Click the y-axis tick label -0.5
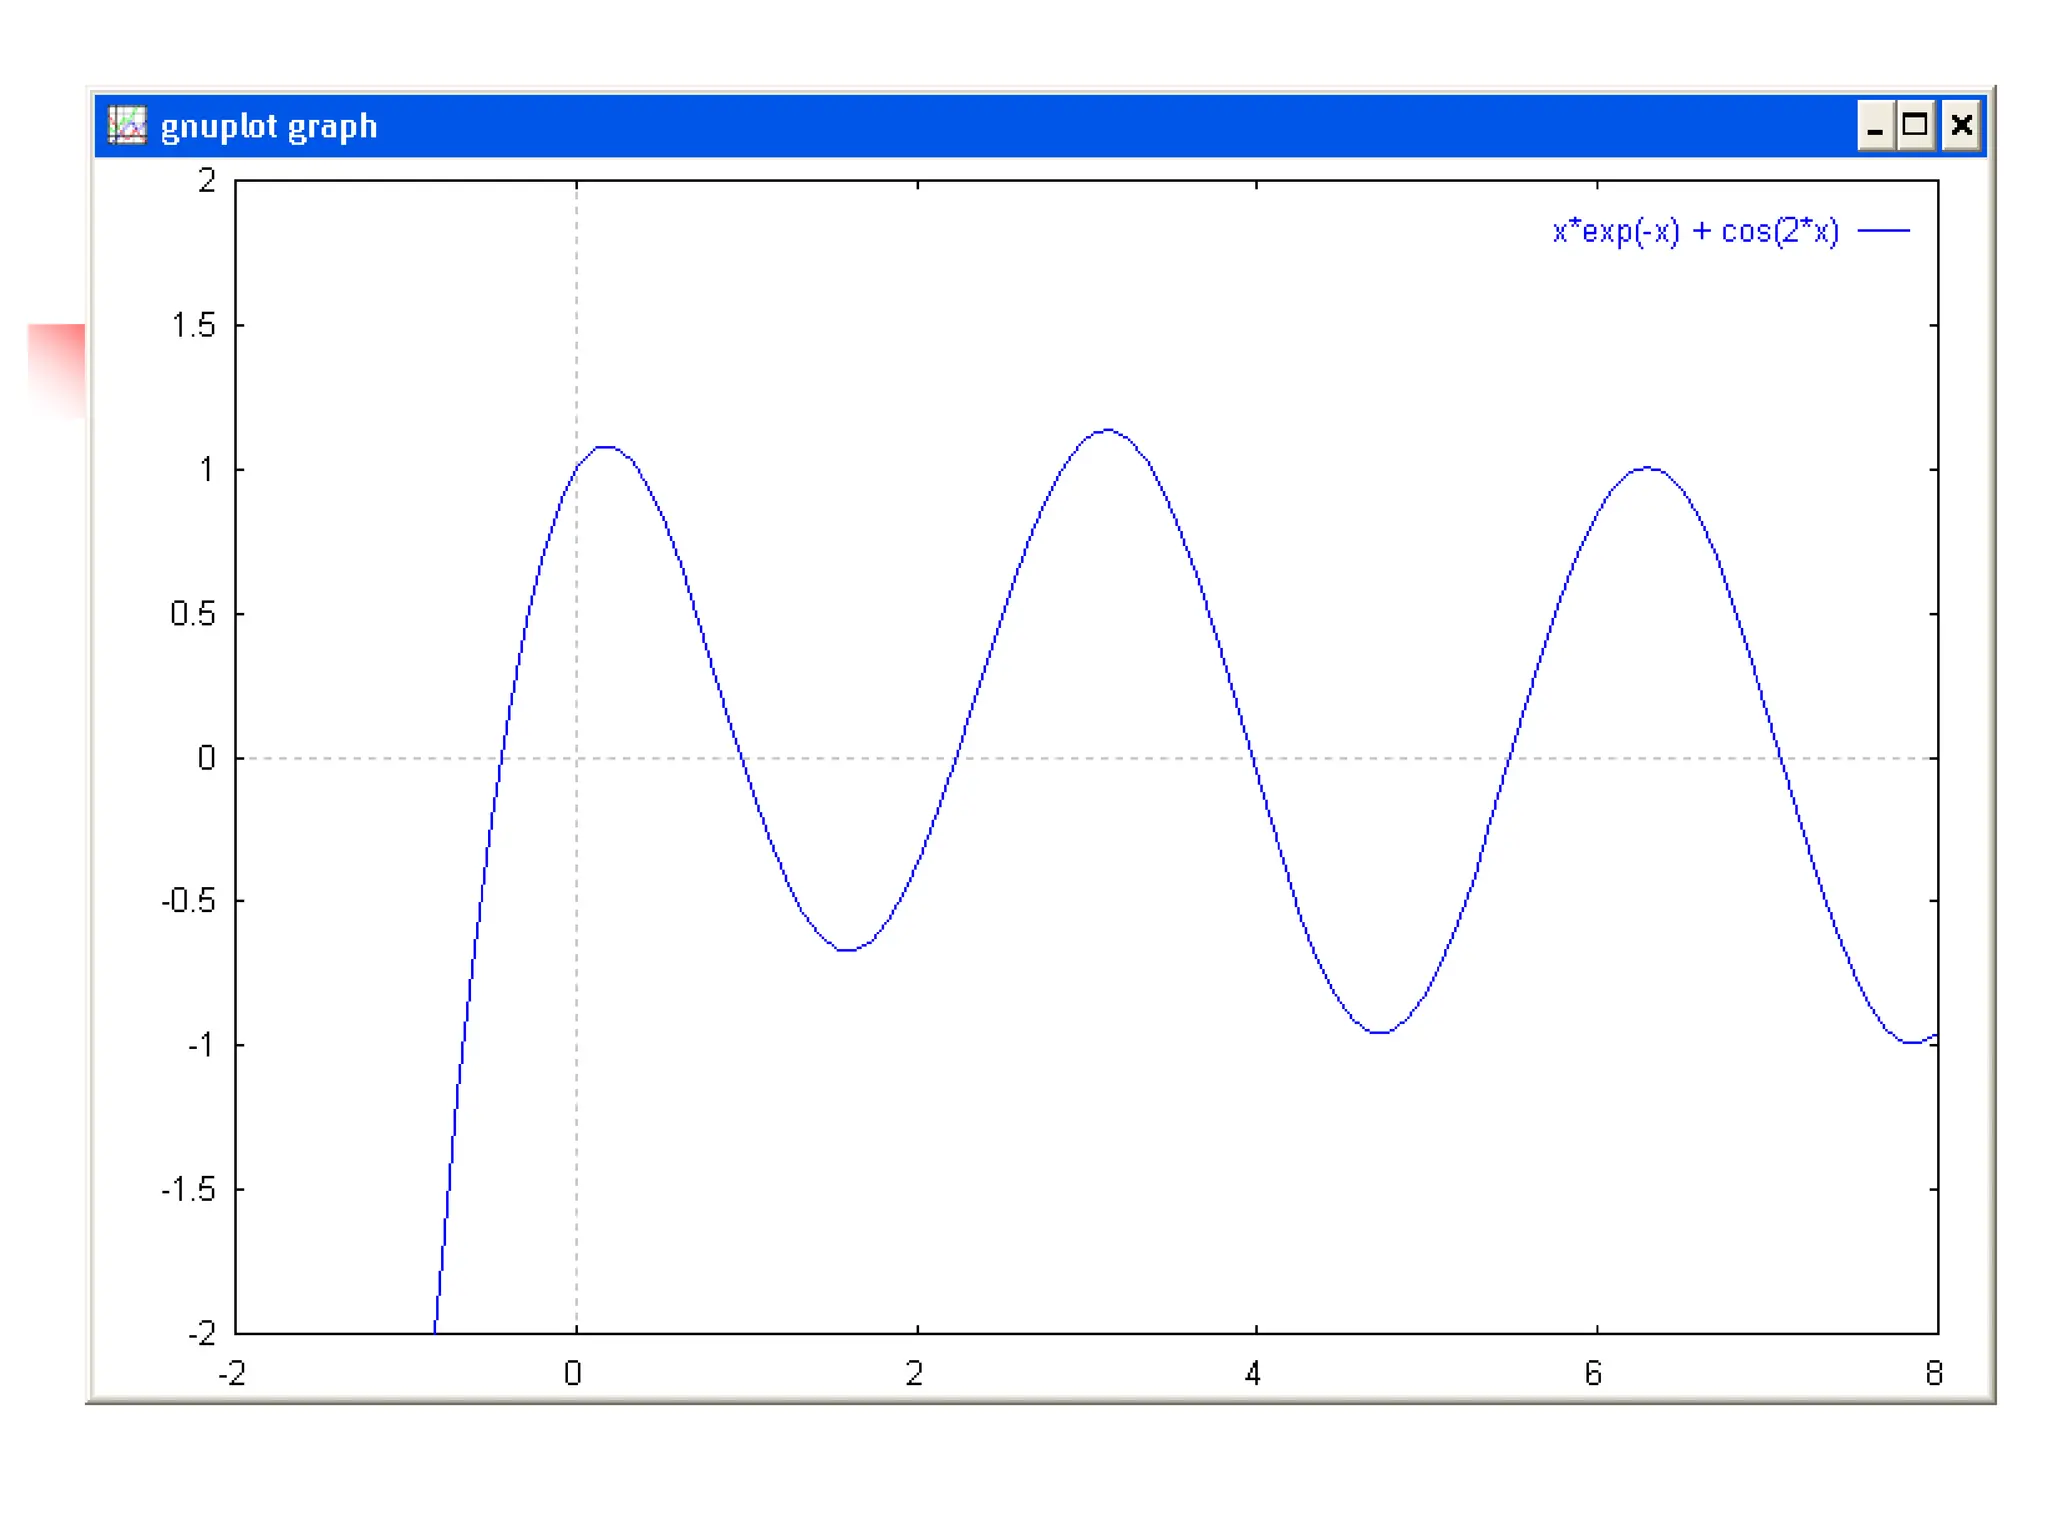The width and height of the screenshot is (2048, 1536). tap(188, 901)
